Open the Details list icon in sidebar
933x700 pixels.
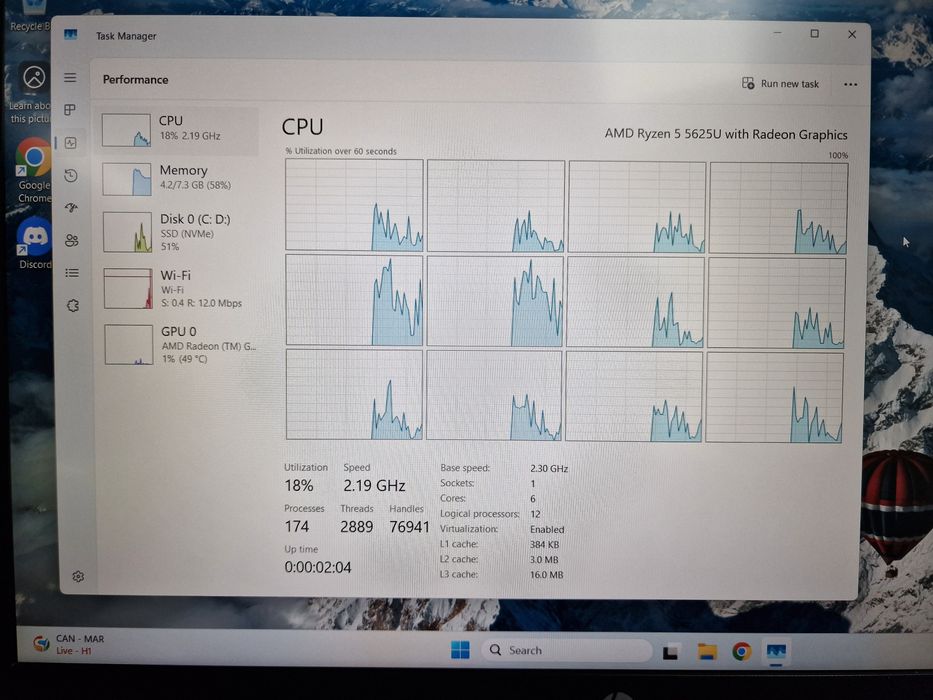[x=72, y=273]
